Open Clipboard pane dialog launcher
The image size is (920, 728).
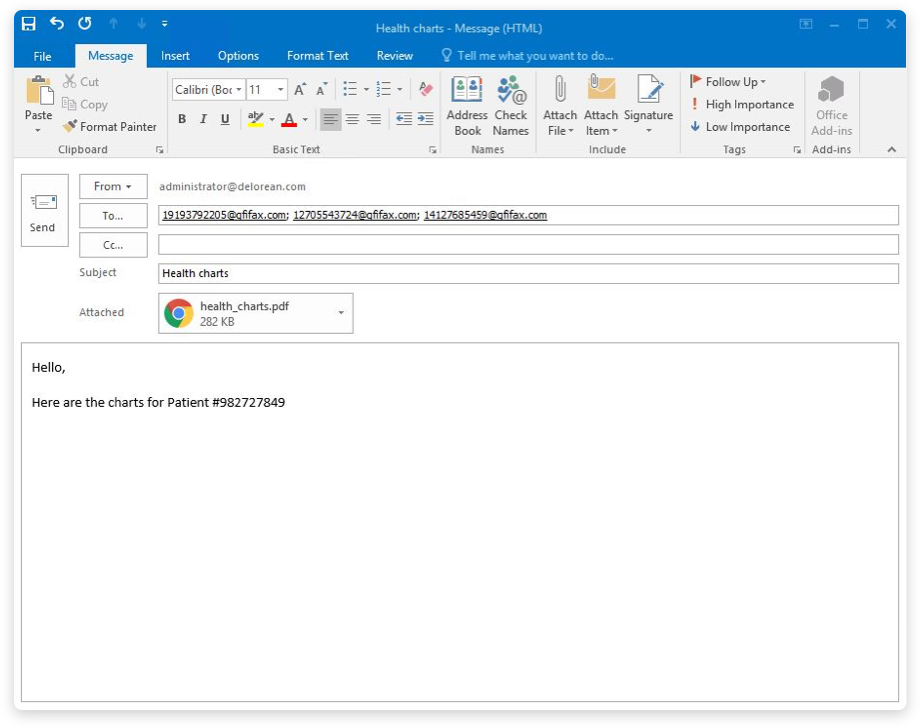[x=160, y=150]
